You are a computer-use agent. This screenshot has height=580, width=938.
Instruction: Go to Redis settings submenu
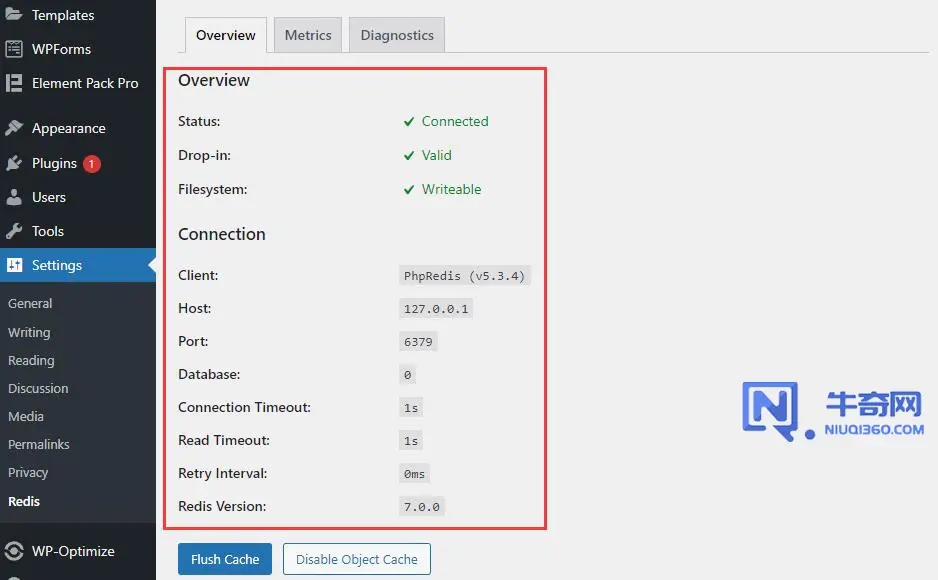click(24, 501)
